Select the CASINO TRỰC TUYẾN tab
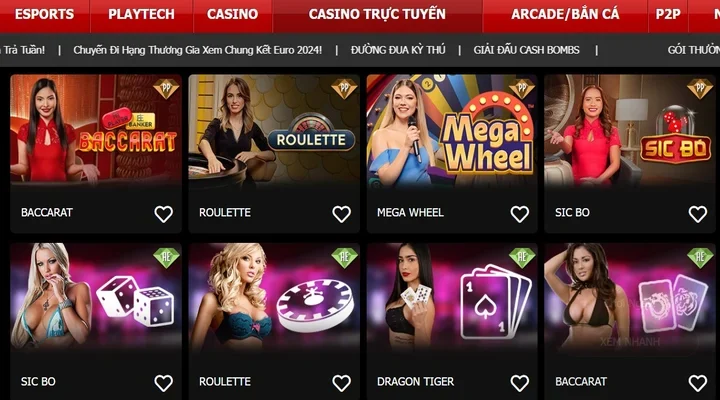The width and height of the screenshot is (720, 400). 377,14
